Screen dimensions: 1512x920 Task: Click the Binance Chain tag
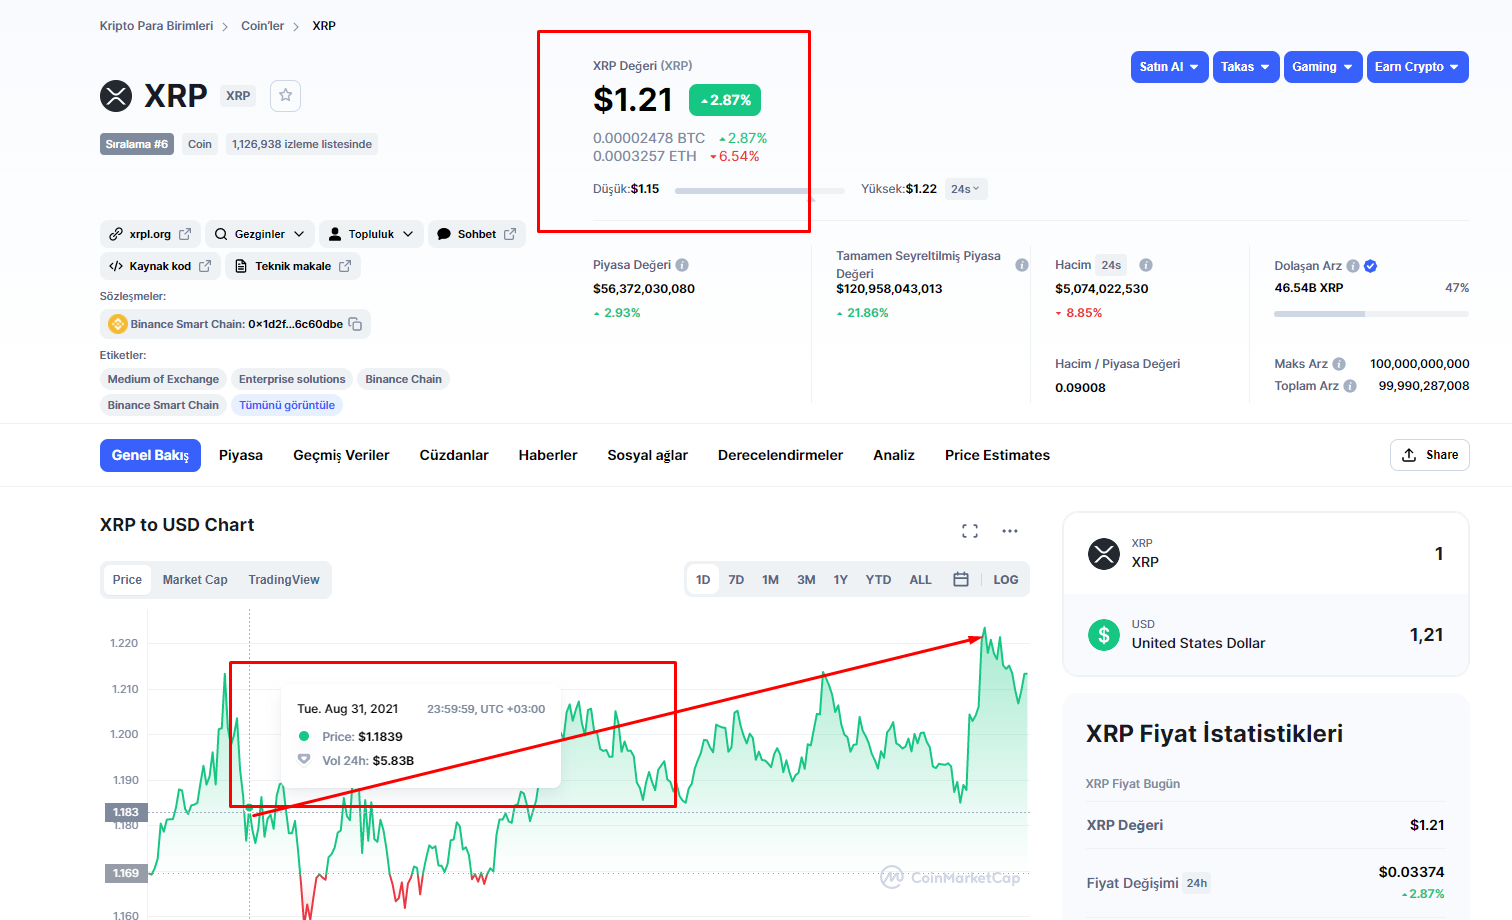click(x=403, y=379)
